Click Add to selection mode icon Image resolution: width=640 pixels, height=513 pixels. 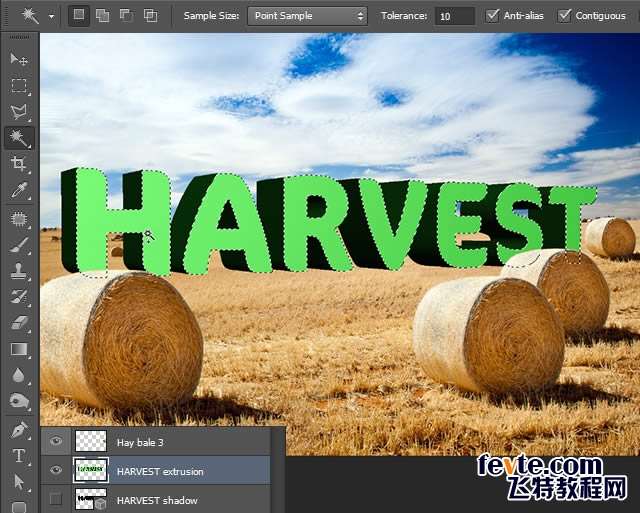click(102, 16)
